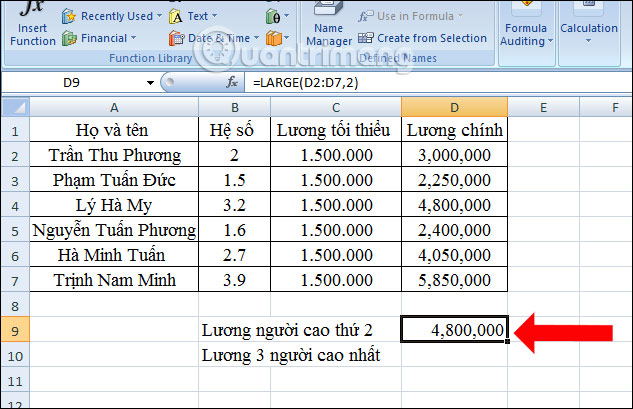Click salary cell 3,000,000
Screen dimensions: 633x409
(x=455, y=155)
